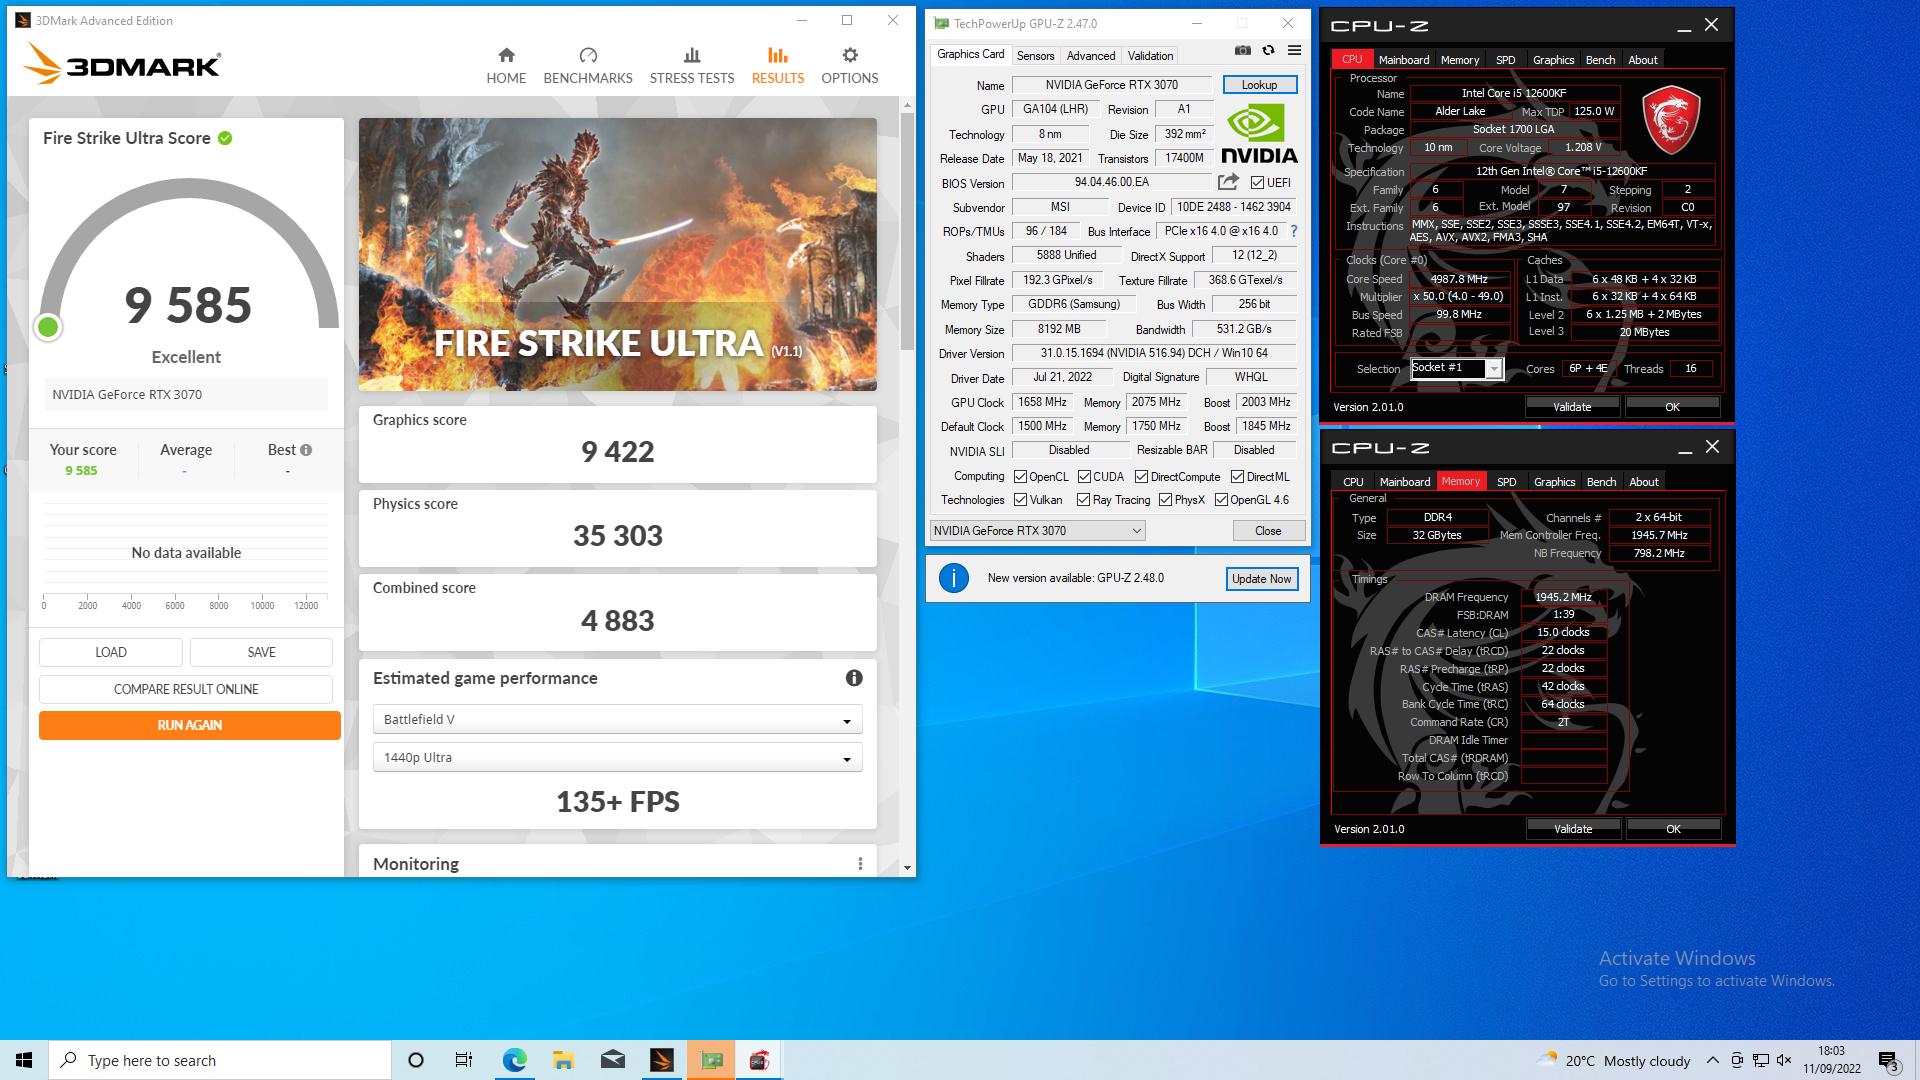Screen dimensions: 1920x1080
Task: Open the 3DMark Results section
Action: [778, 66]
